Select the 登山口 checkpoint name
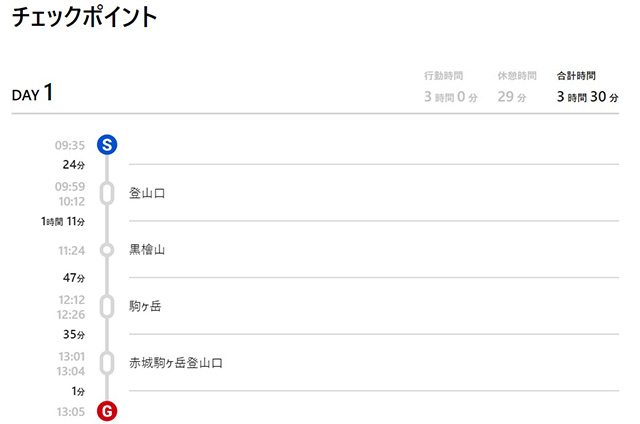The width and height of the screenshot is (640, 424). point(147,193)
